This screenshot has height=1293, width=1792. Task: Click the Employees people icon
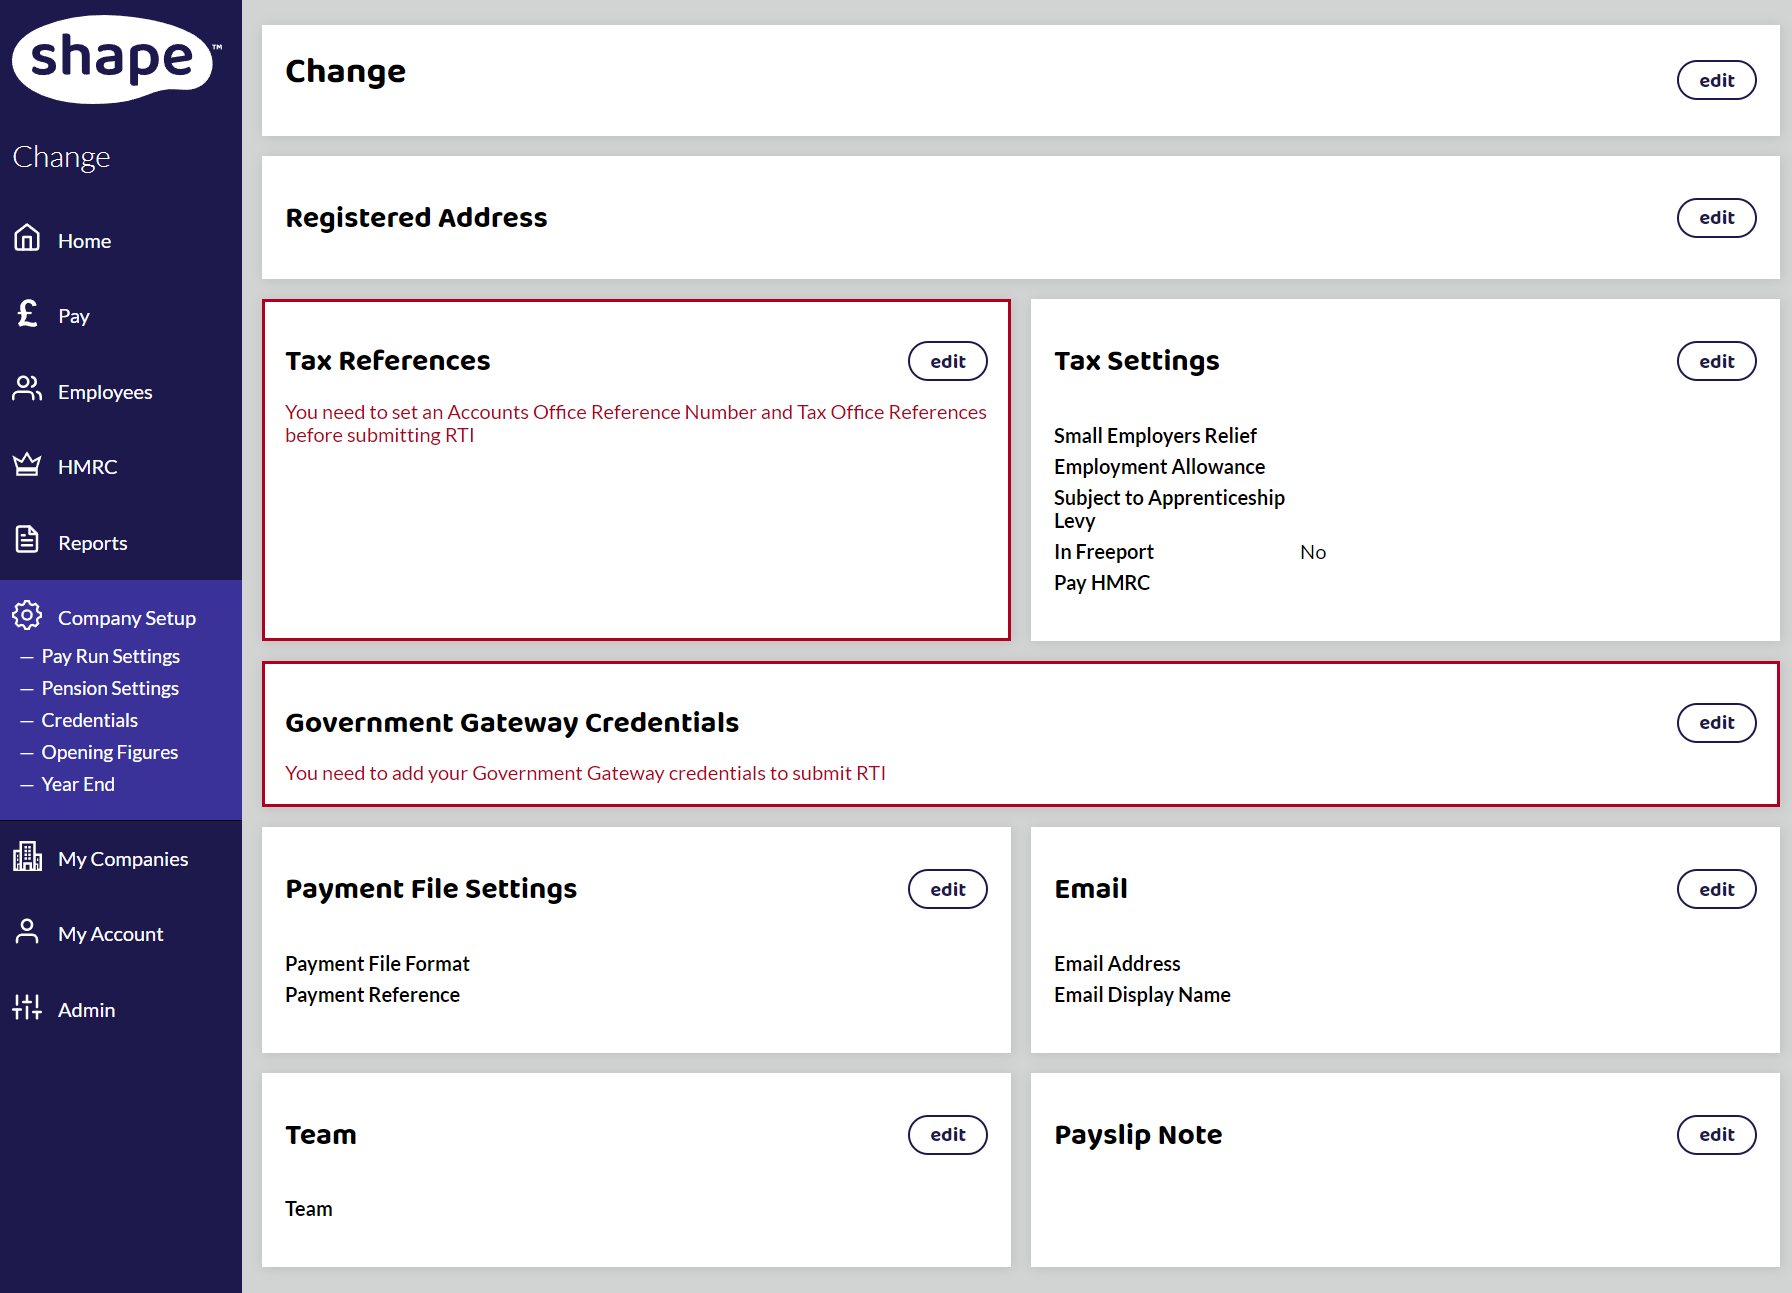27,389
